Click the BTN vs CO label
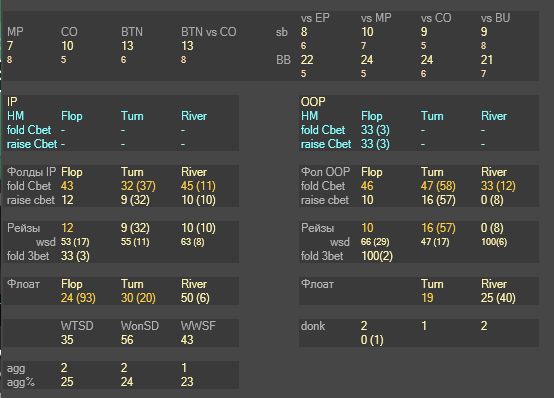The image size is (554, 398). (x=208, y=32)
